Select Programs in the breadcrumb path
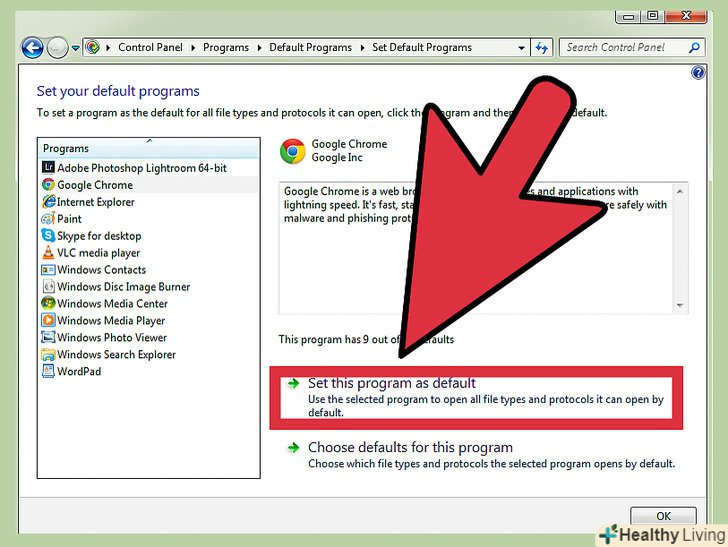Viewport: 728px width, 547px height. 226,47
